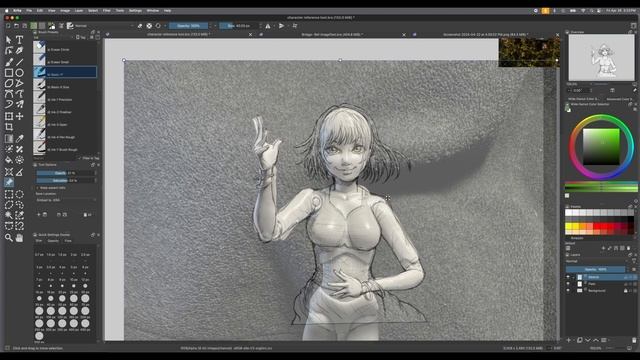Viewport: 640px width, 360px height.
Task: Open the File menu
Action: pos(29,11)
